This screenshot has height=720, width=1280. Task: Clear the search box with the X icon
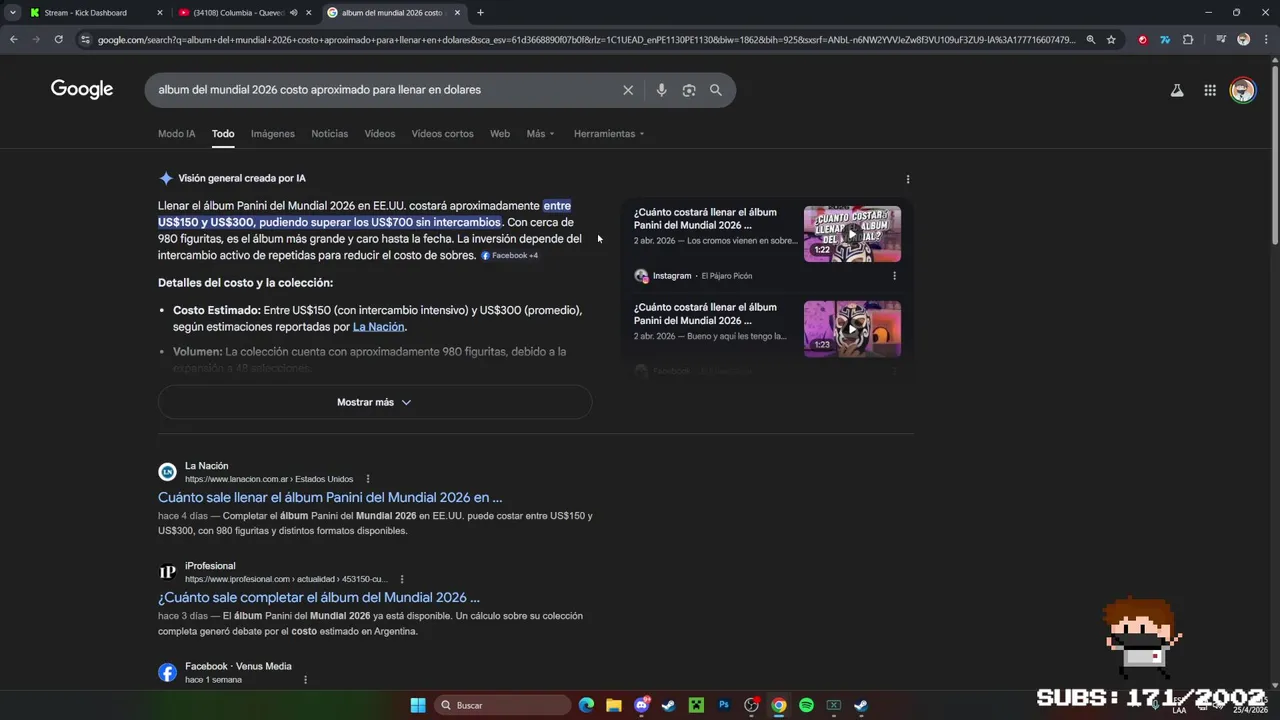coord(628,90)
